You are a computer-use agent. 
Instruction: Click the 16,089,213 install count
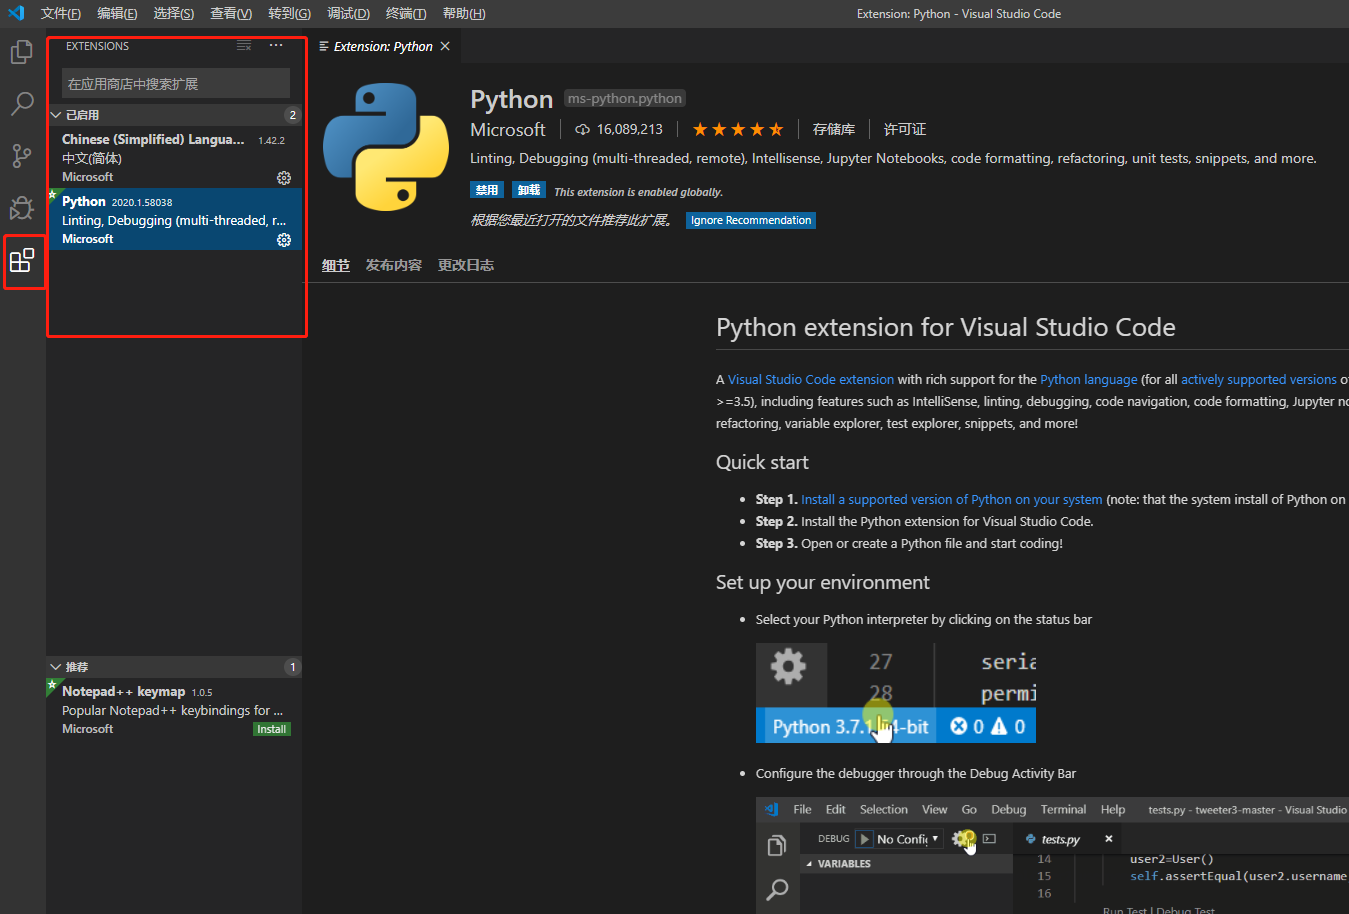[630, 130]
